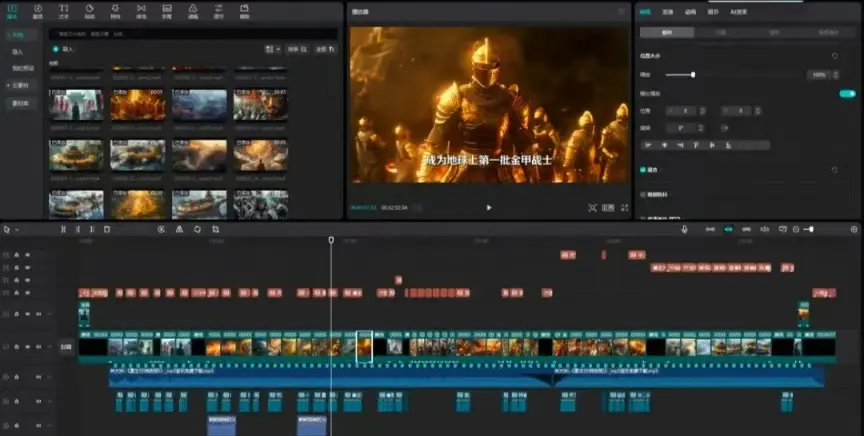Open the media view layout dropdown
Screen dimensions: 864x436
tap(273, 49)
